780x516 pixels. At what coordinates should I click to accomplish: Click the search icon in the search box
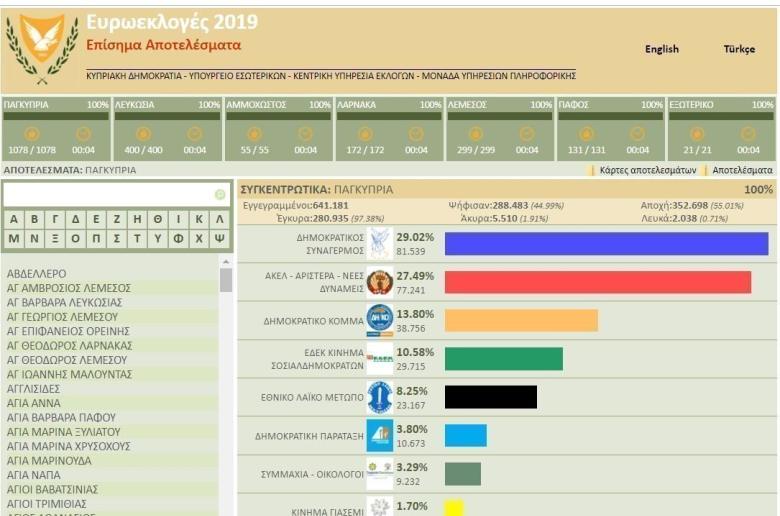pos(220,195)
